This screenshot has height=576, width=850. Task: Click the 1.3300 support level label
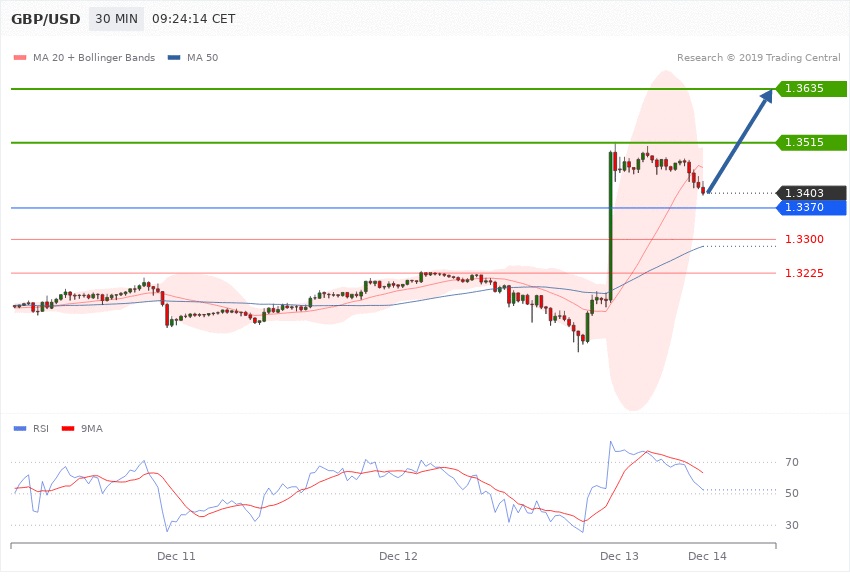[x=804, y=240]
